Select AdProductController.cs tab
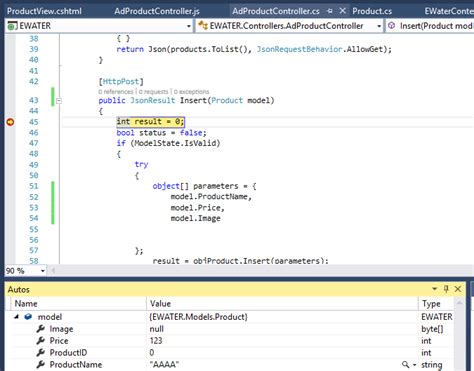 pos(276,11)
